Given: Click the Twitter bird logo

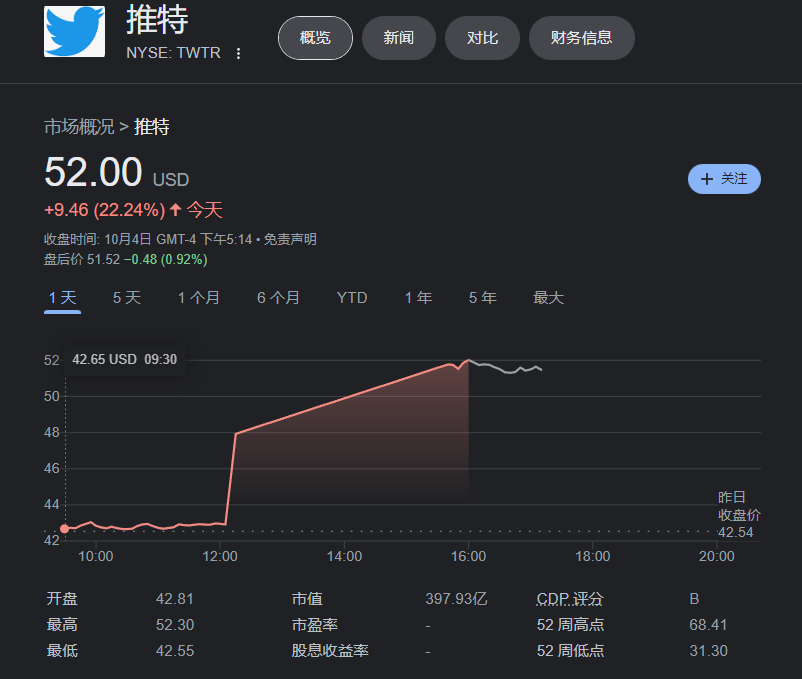Looking at the screenshot, I should (x=75, y=31).
